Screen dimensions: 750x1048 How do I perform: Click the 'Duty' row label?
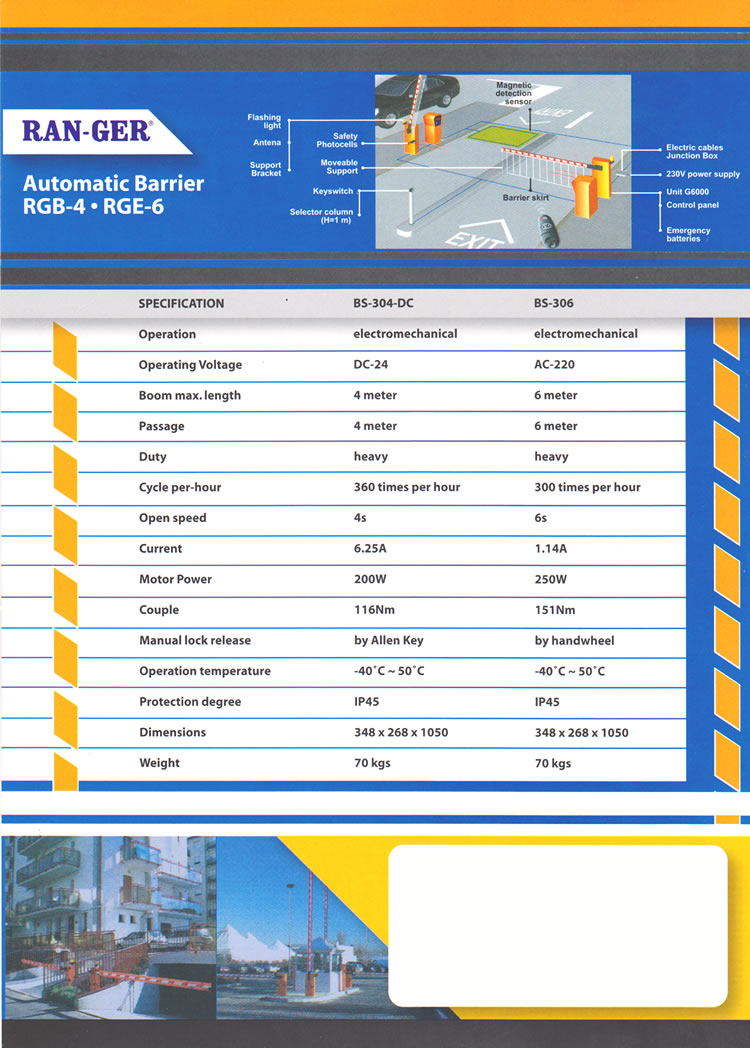tap(152, 457)
